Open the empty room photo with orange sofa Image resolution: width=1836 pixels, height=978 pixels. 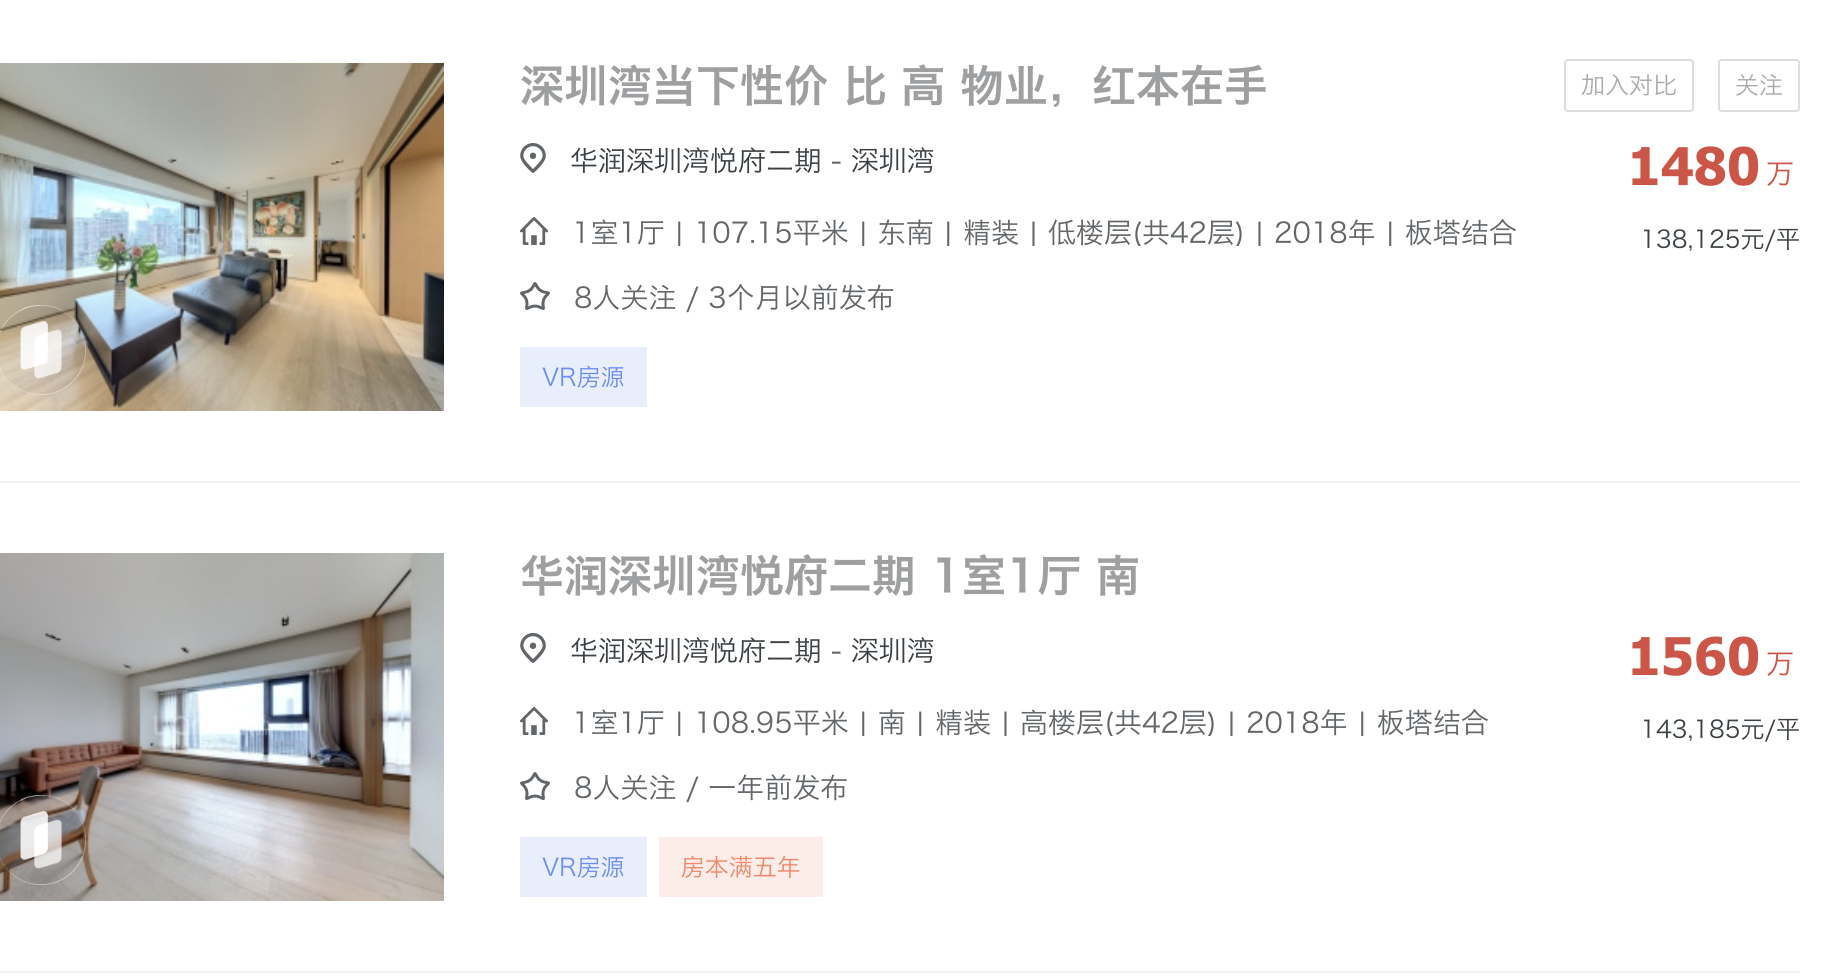[222, 727]
